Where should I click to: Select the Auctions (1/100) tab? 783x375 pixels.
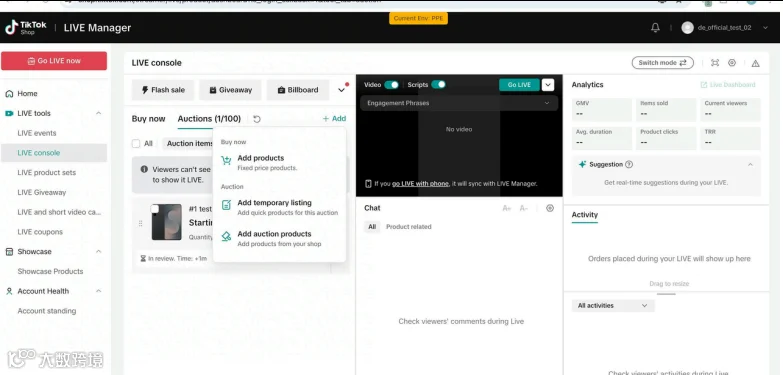tap(209, 119)
